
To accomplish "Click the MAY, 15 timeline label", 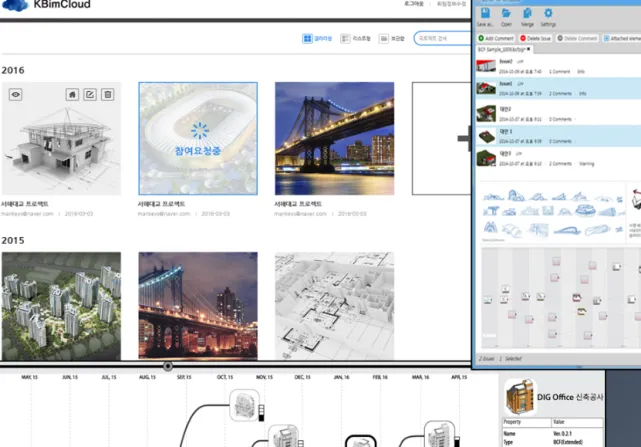I will [x=29, y=377].
